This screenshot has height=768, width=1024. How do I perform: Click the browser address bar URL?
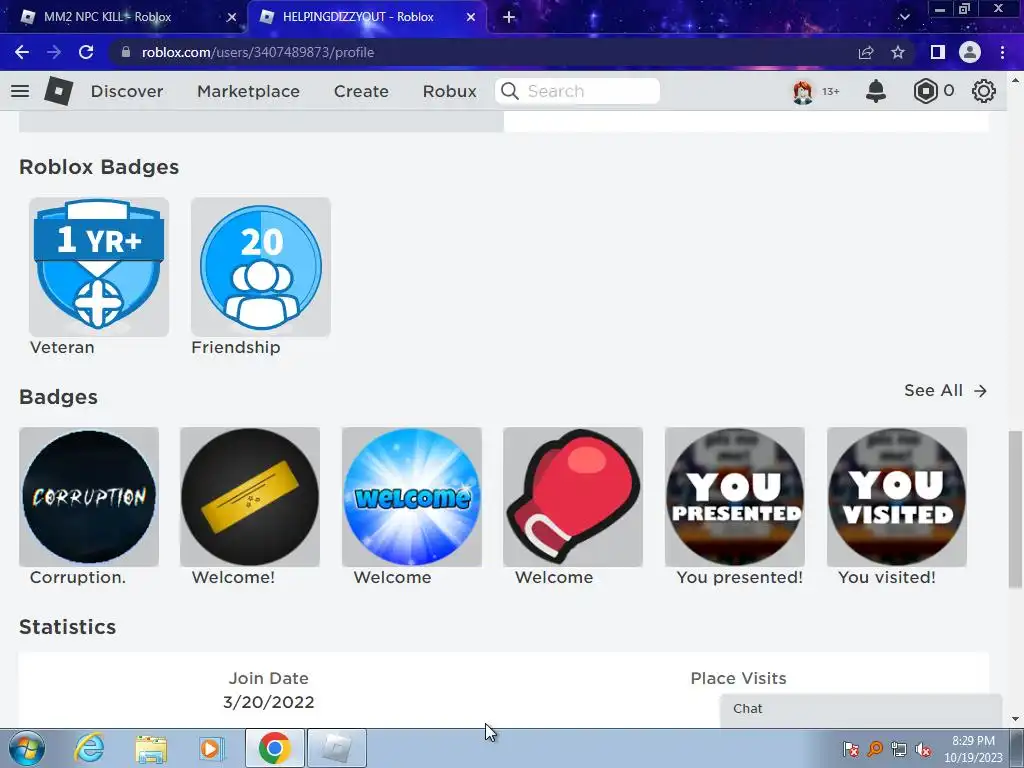pos(258,52)
